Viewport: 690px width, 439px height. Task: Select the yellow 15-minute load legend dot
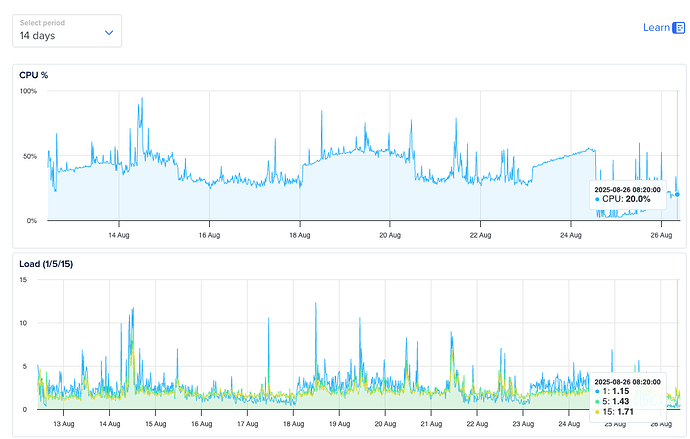(598, 410)
